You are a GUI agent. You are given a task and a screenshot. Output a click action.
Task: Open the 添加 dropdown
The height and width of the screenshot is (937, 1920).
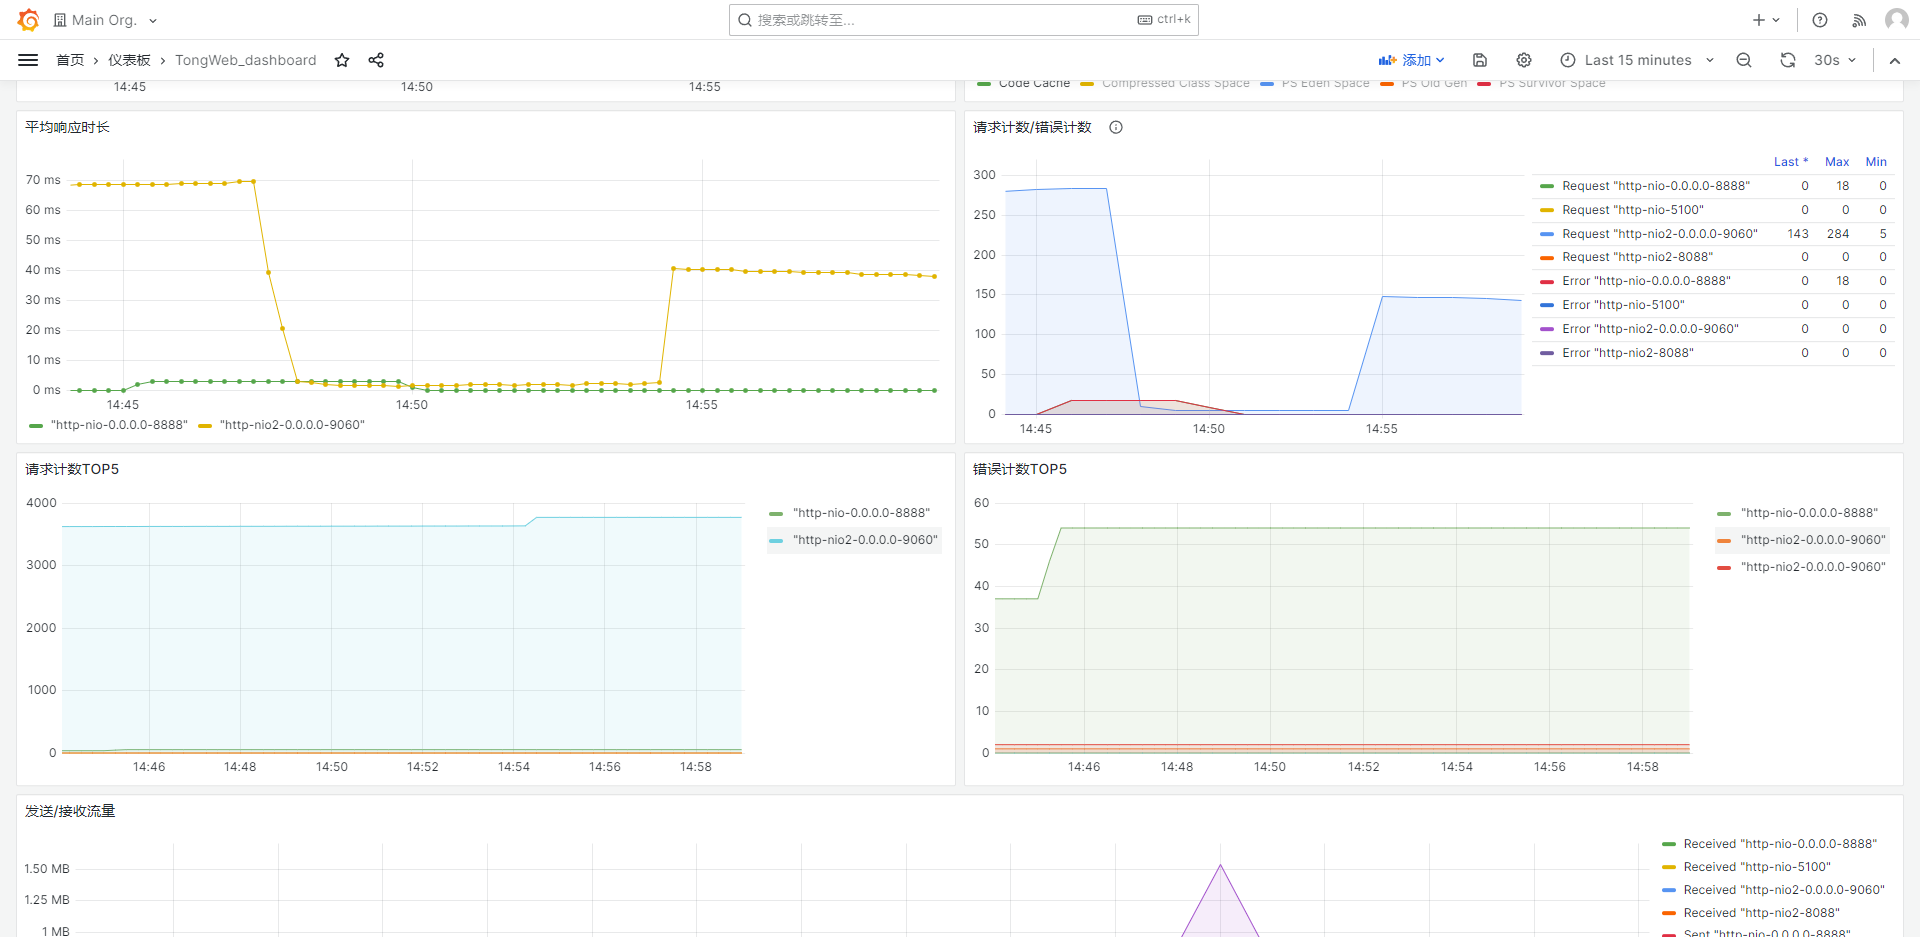pyautogui.click(x=1411, y=60)
